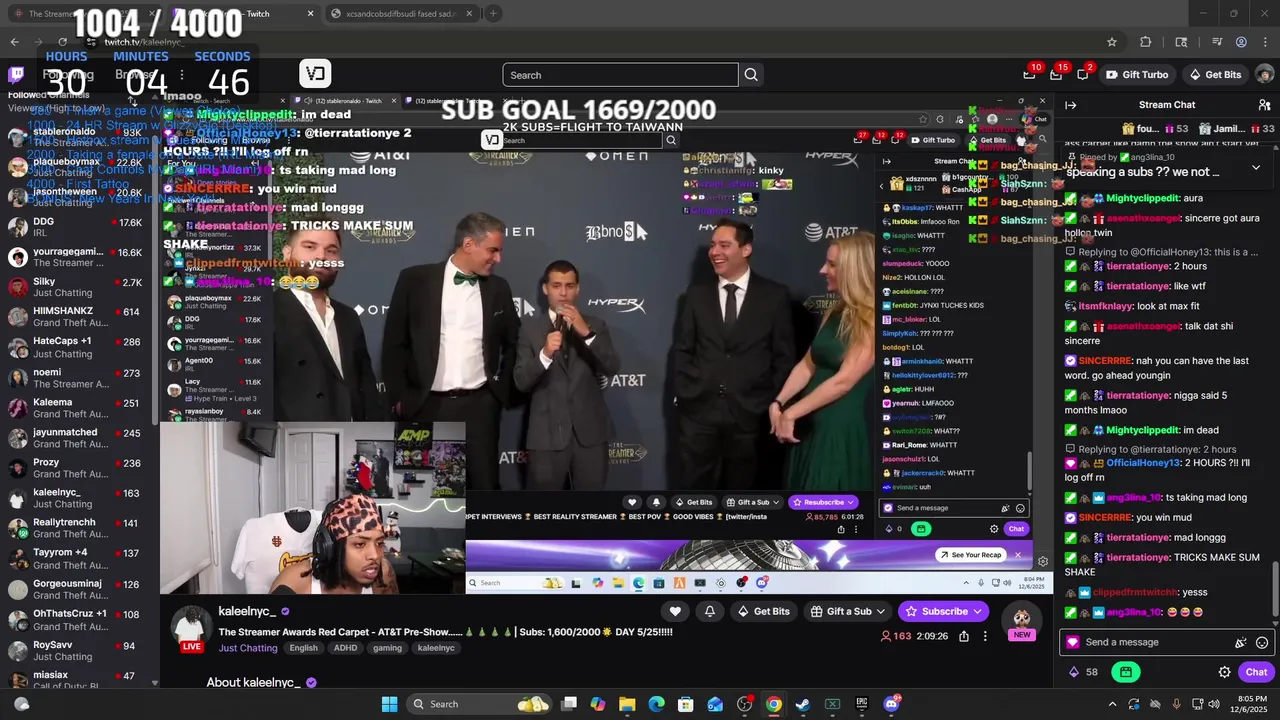Click the top gifter fou... leaderboard entry
1280x720 pixels.
coord(1155,129)
